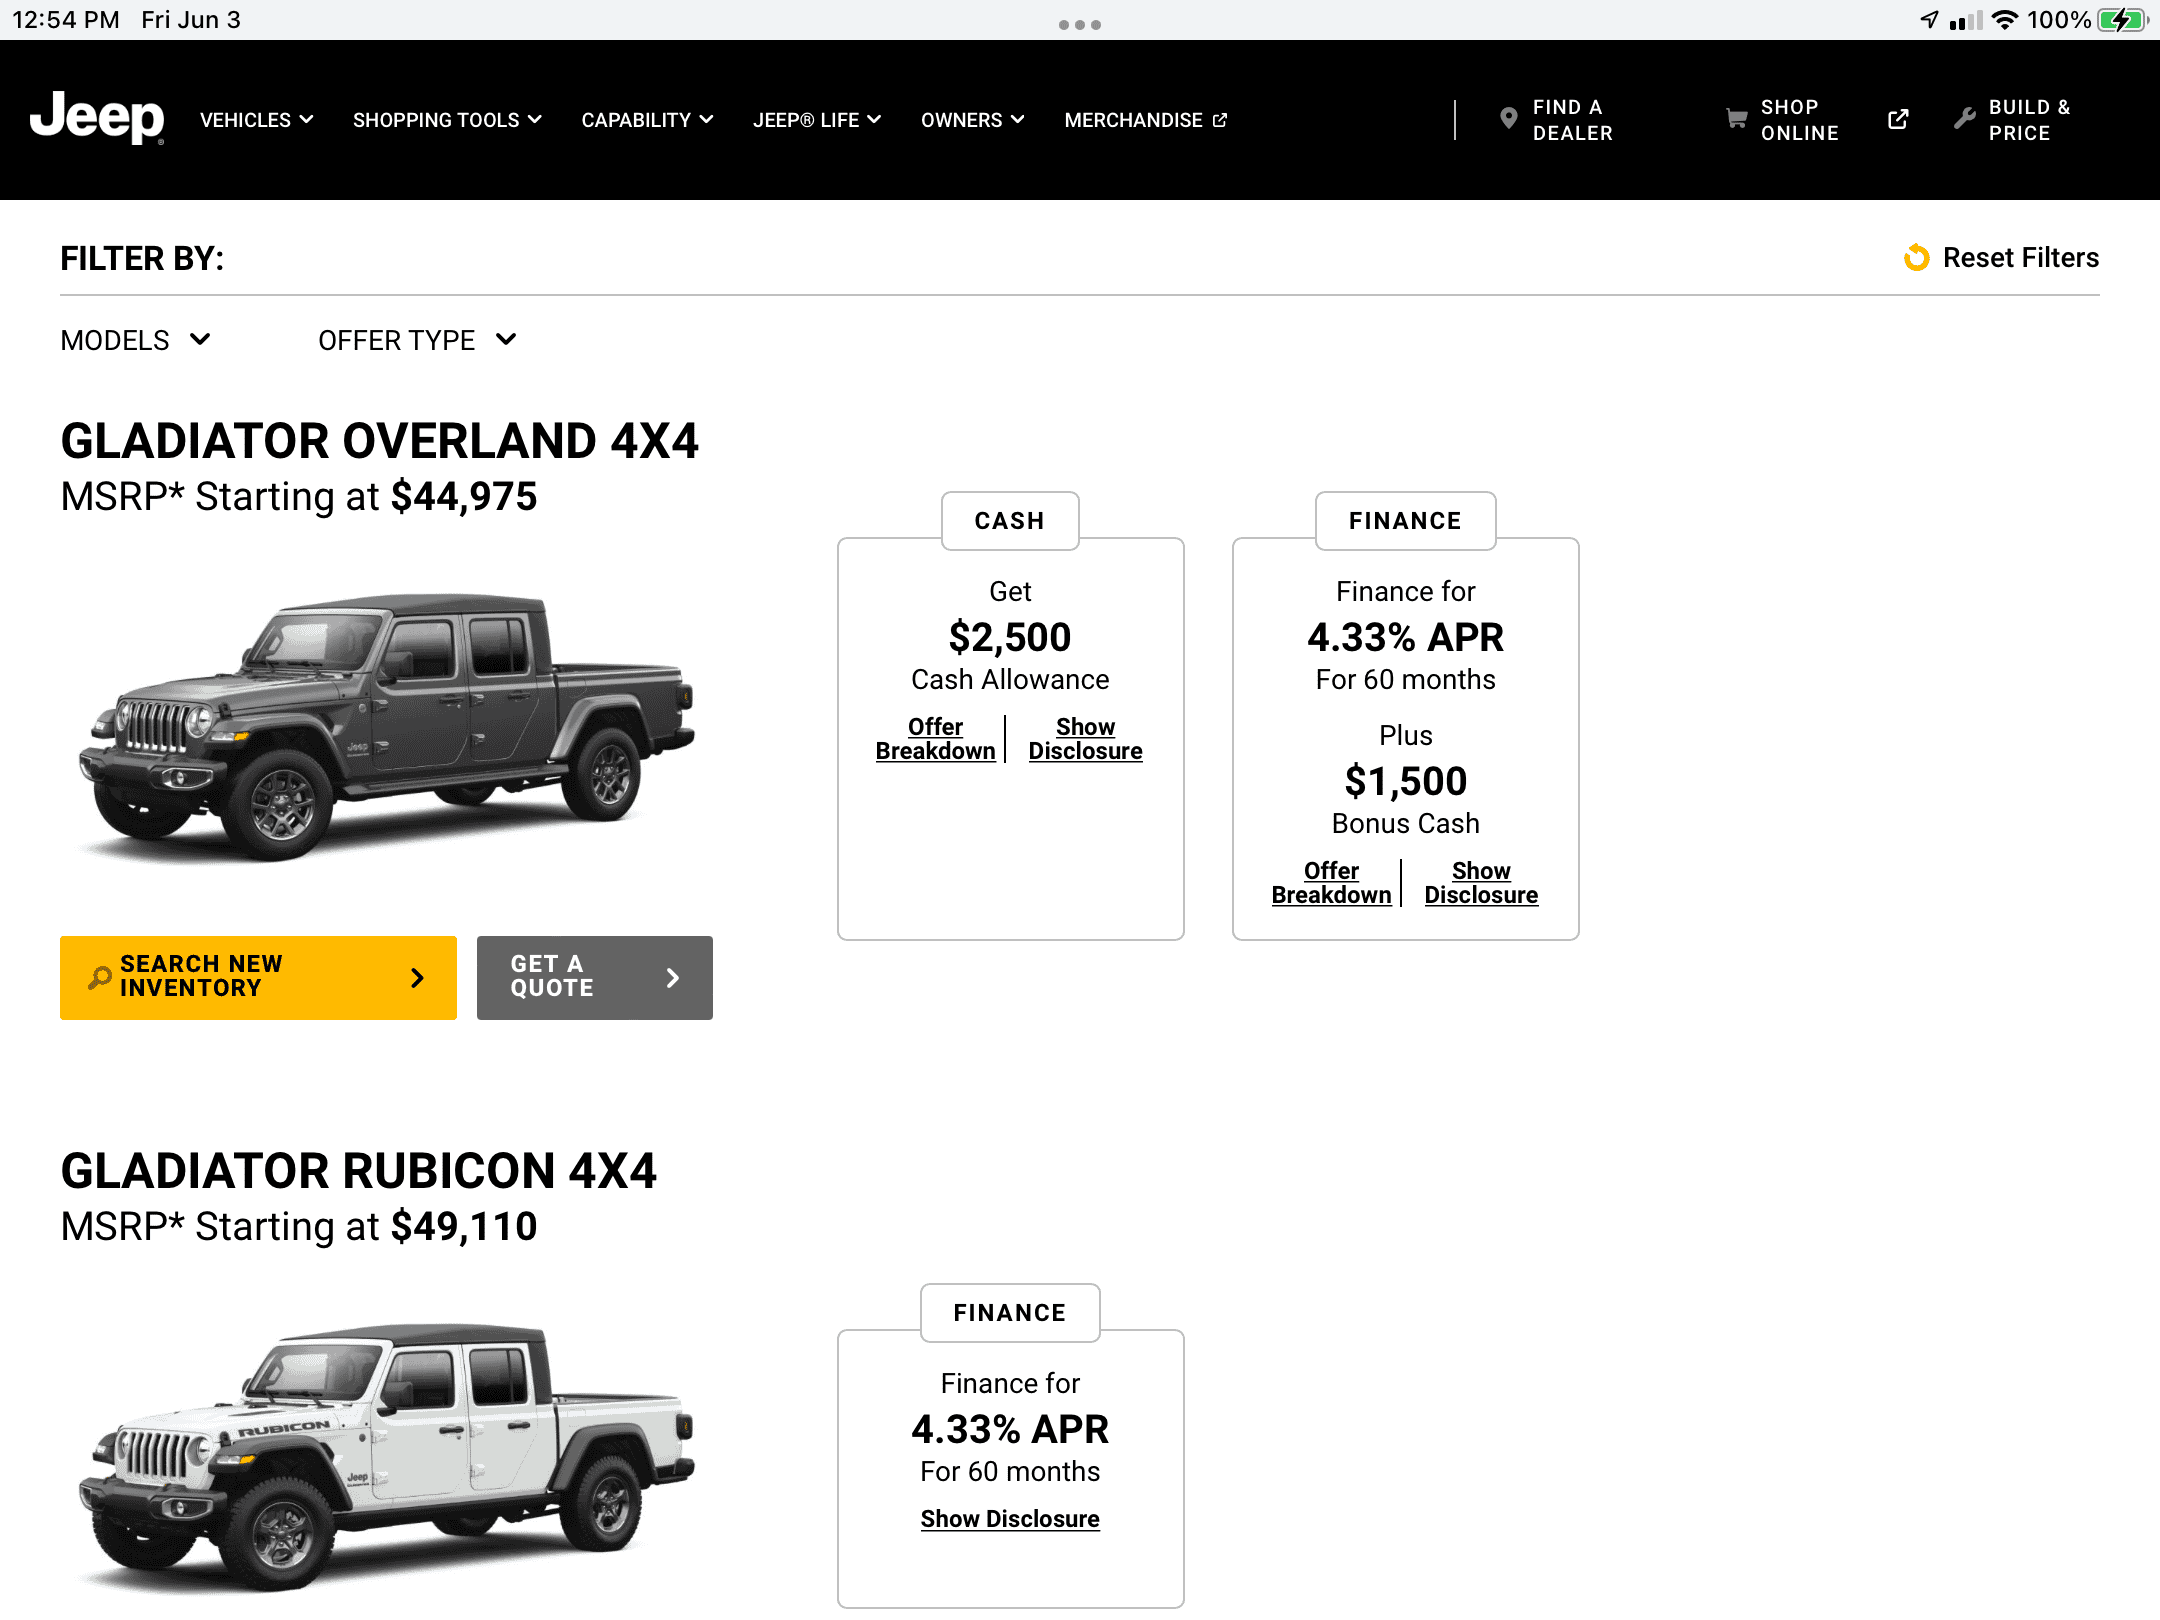The width and height of the screenshot is (2160, 1620).
Task: Click the Wi-Fi icon in the status bar
Action: click(x=2004, y=20)
